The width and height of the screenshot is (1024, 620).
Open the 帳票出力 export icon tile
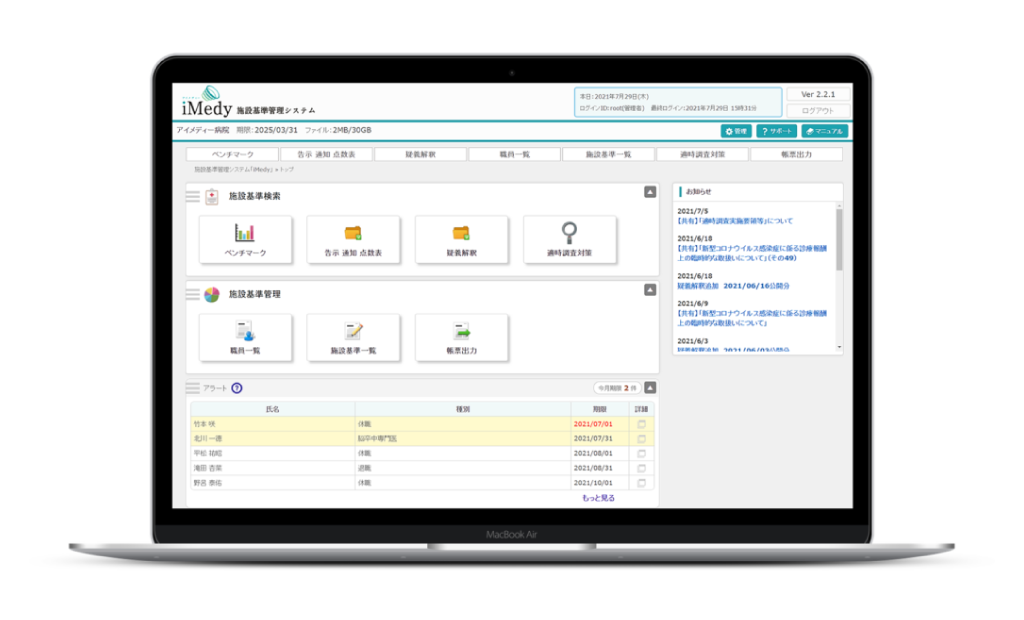(461, 338)
